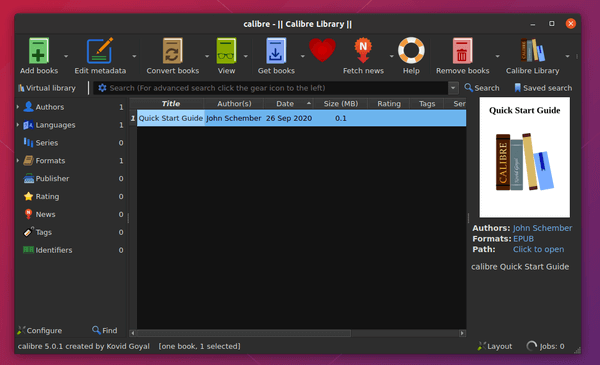Expand the Languages tree node
600x365 pixels.
[18, 125]
